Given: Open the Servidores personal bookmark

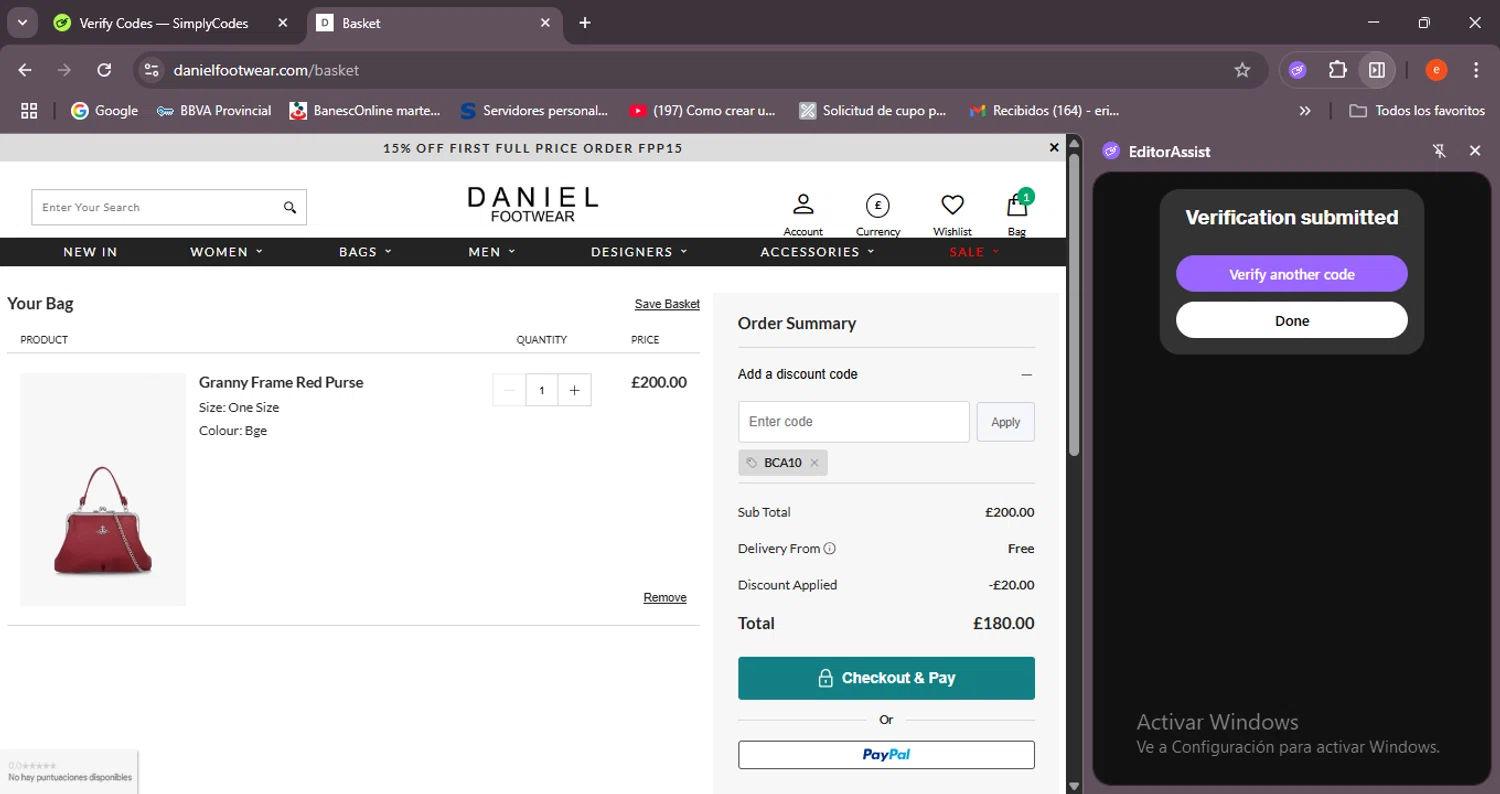Looking at the screenshot, I should (x=534, y=111).
